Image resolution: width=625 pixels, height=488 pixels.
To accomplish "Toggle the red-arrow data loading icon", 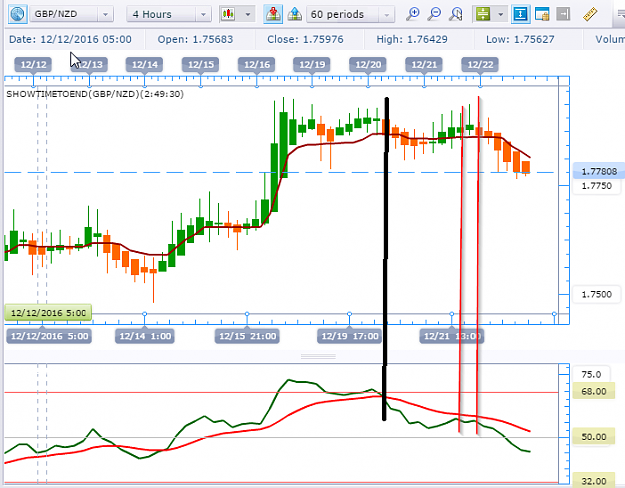I will pos(273,14).
